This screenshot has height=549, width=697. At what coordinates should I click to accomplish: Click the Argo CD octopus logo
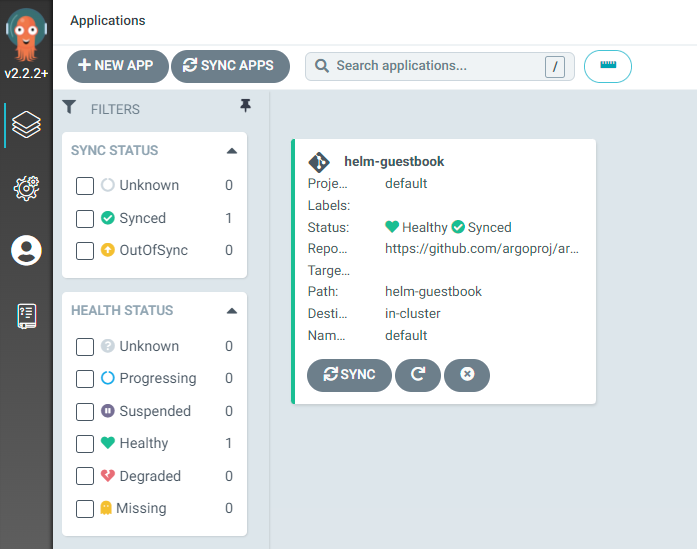[x=26, y=35]
